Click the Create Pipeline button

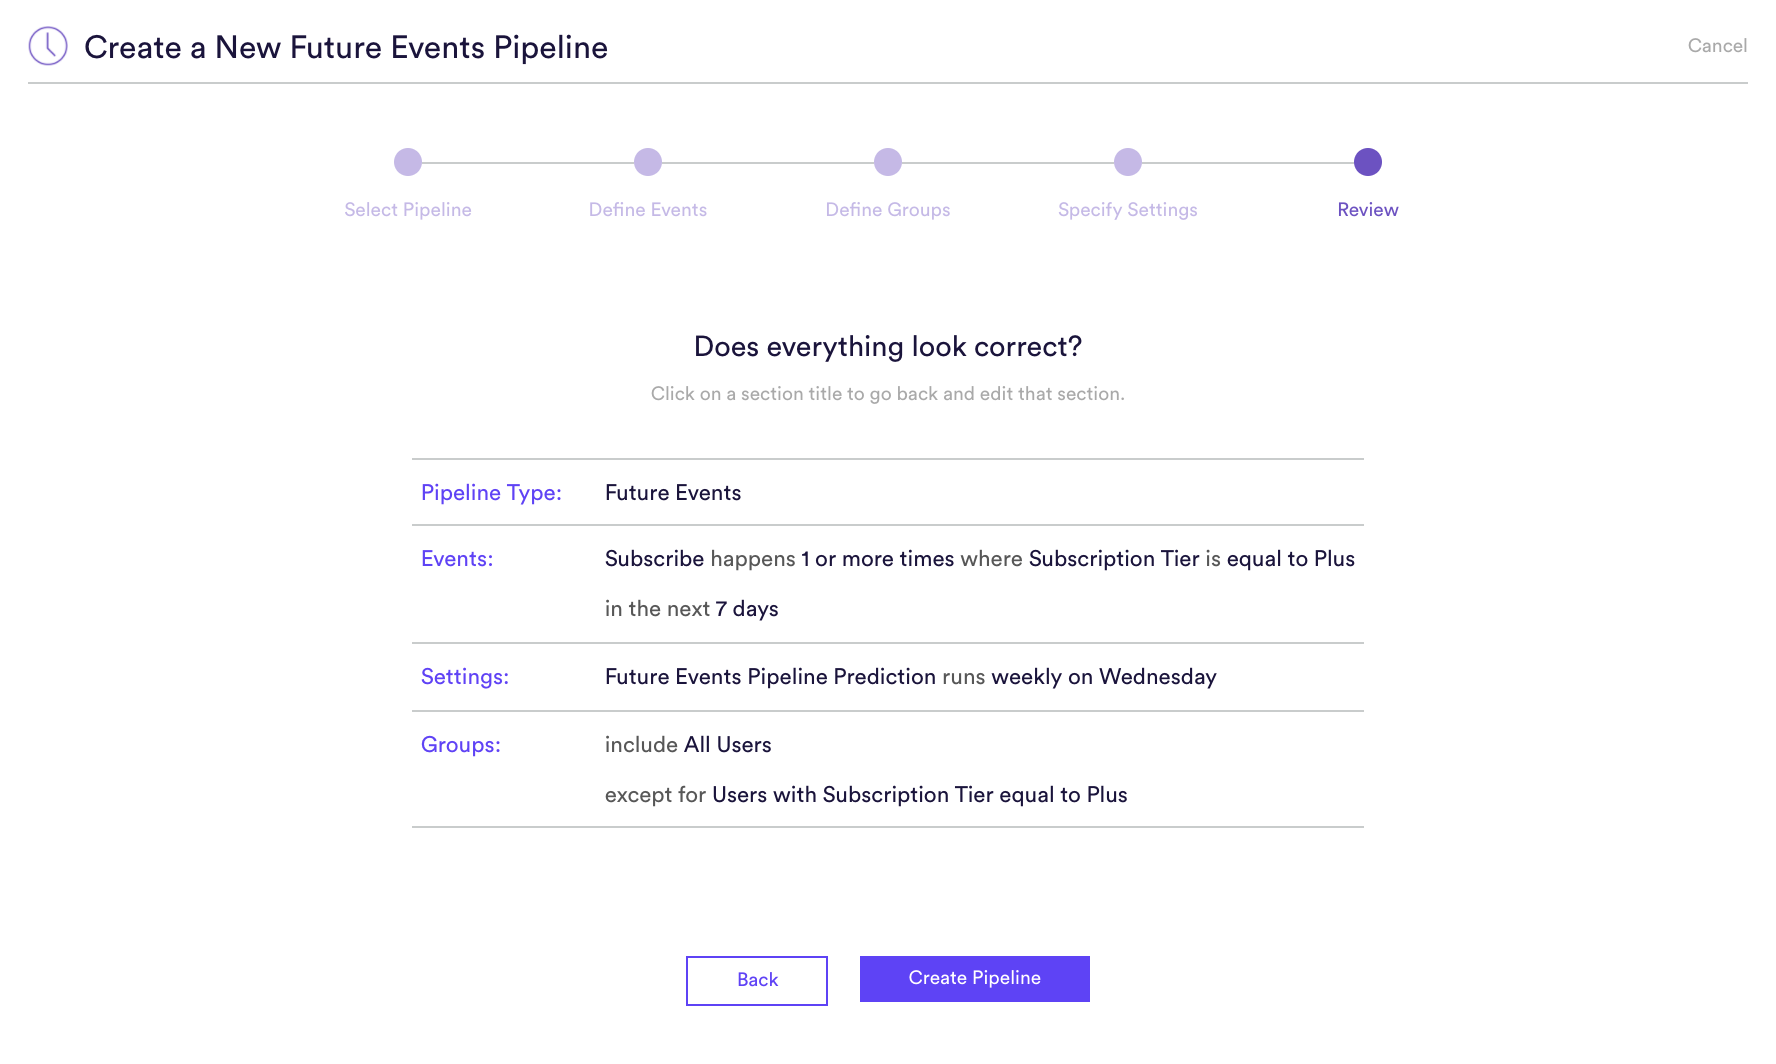pos(975,979)
